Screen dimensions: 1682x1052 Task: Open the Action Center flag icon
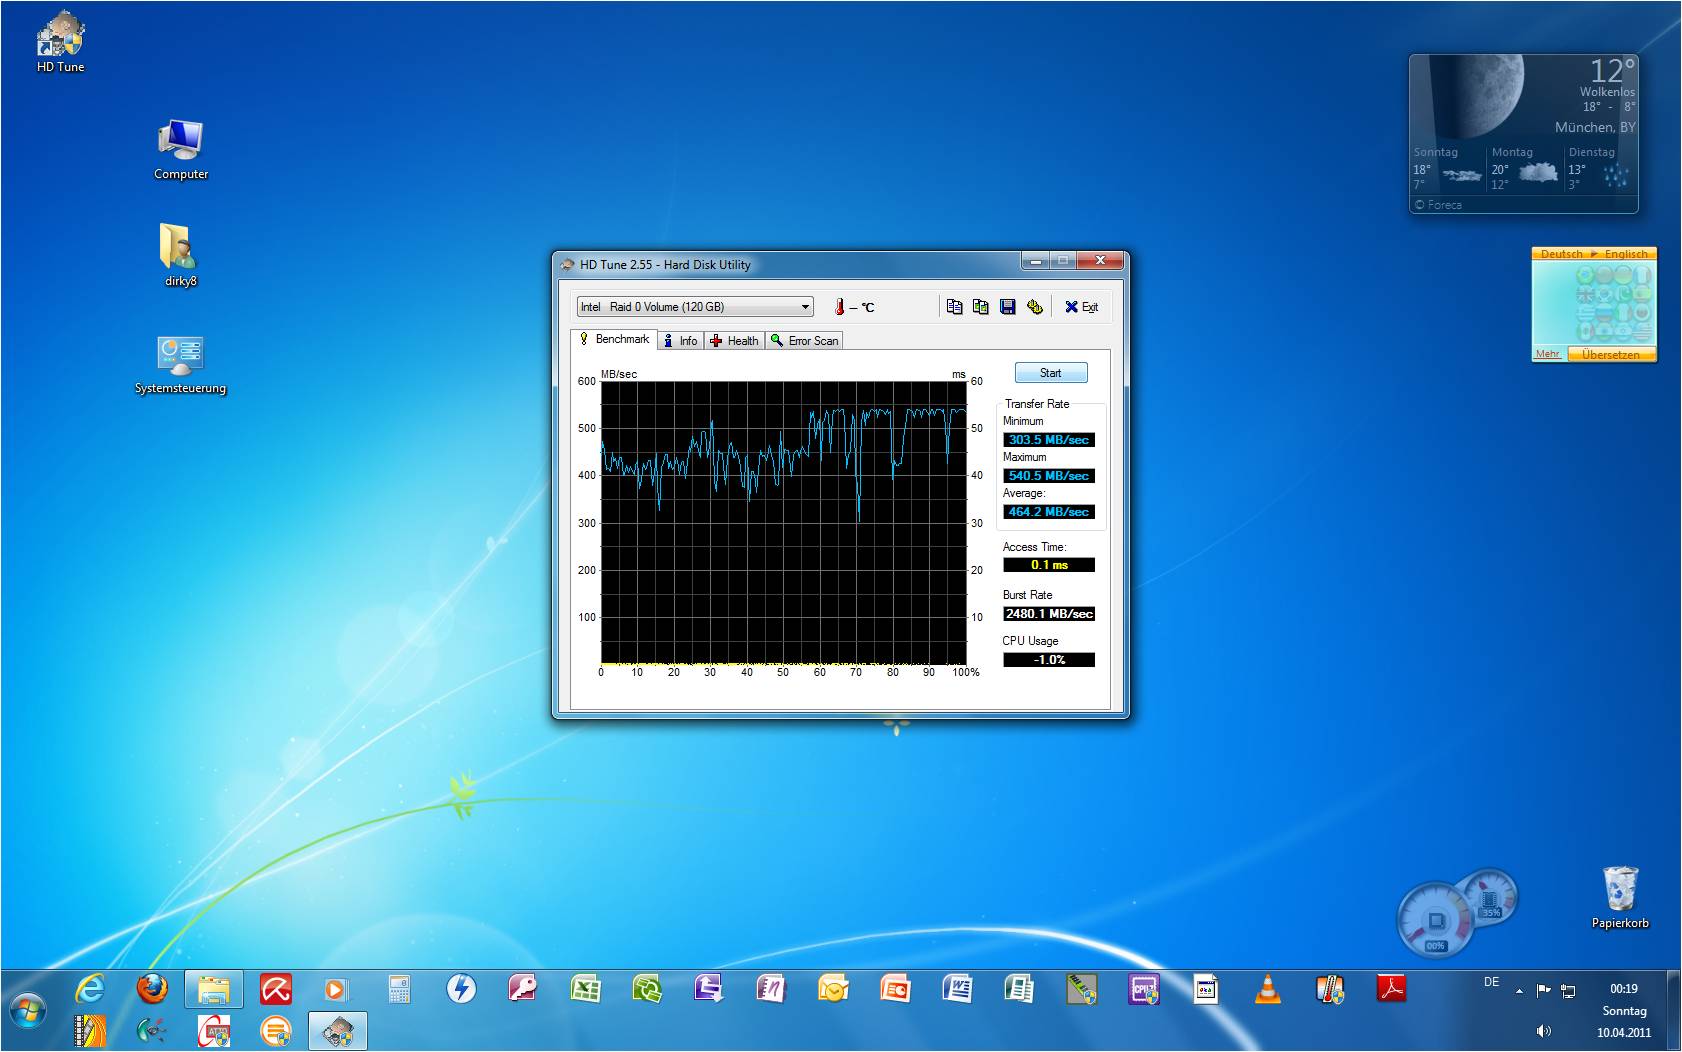coord(1544,991)
